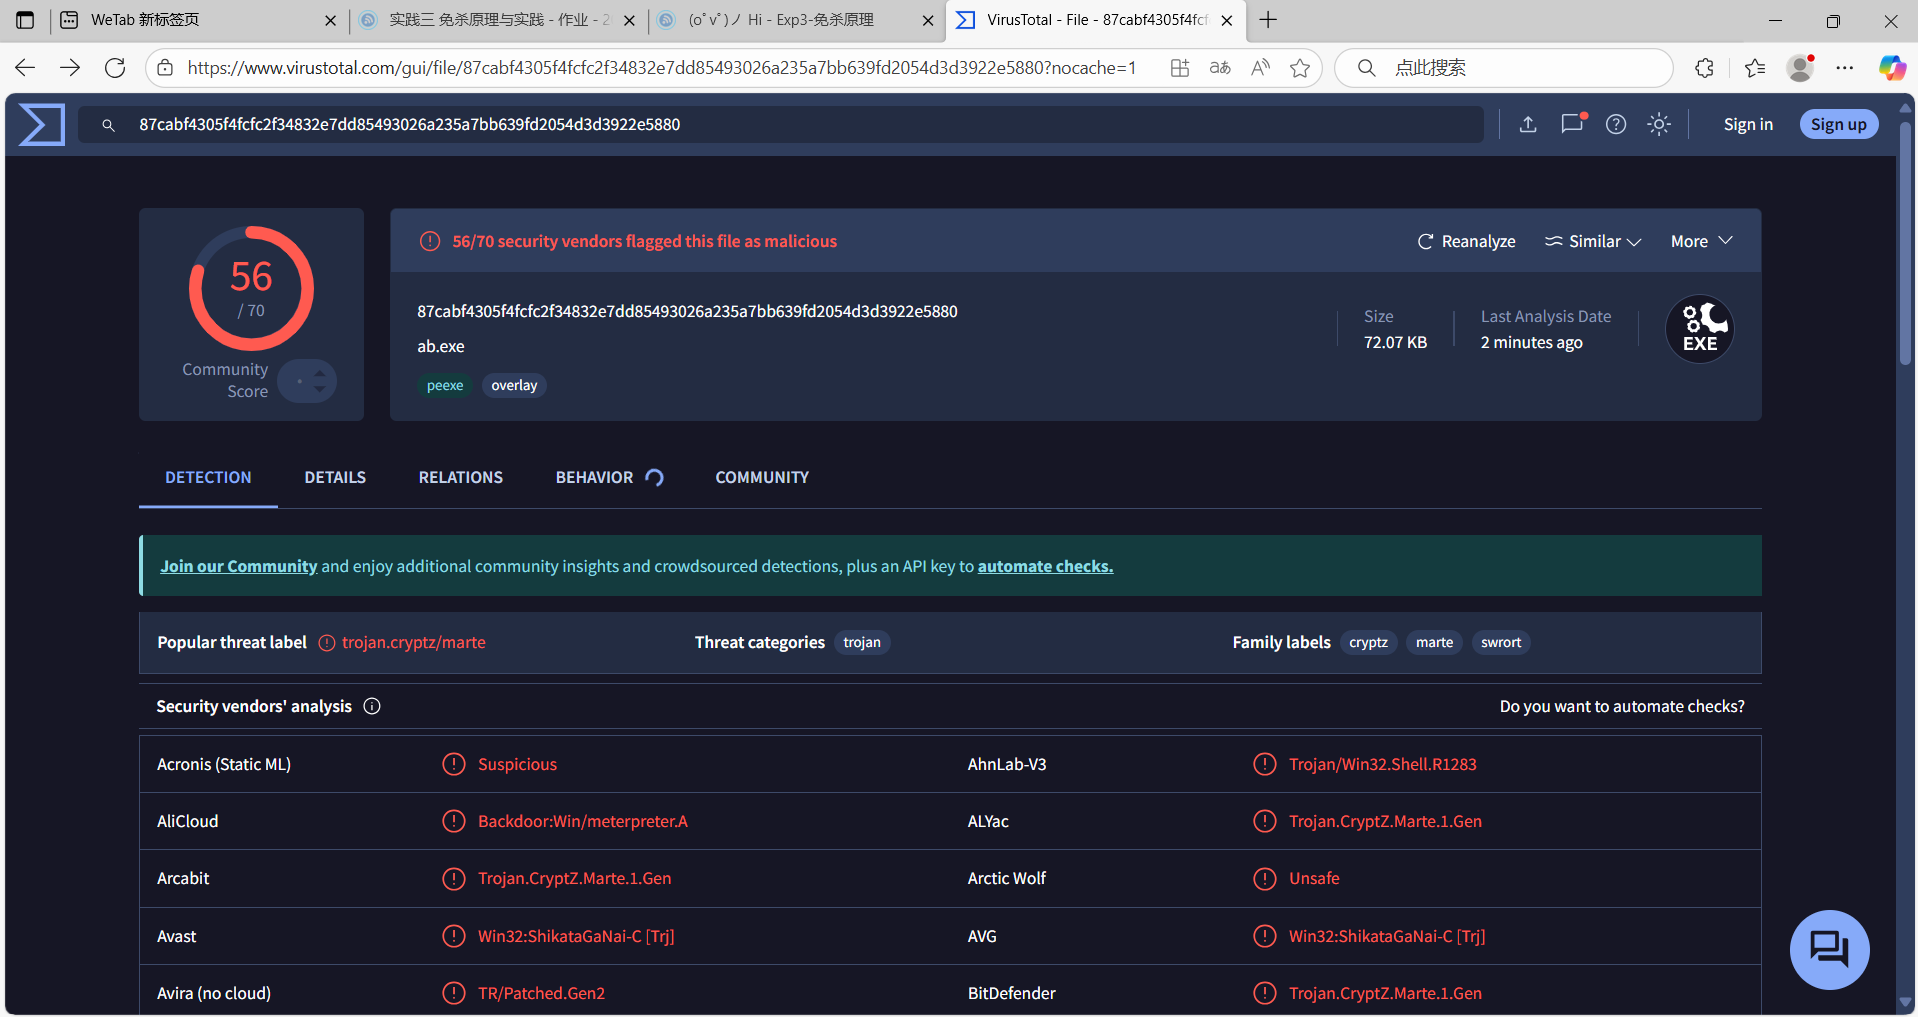Click the ab.exe file name
Image resolution: width=1918 pixels, height=1017 pixels.
(441, 346)
